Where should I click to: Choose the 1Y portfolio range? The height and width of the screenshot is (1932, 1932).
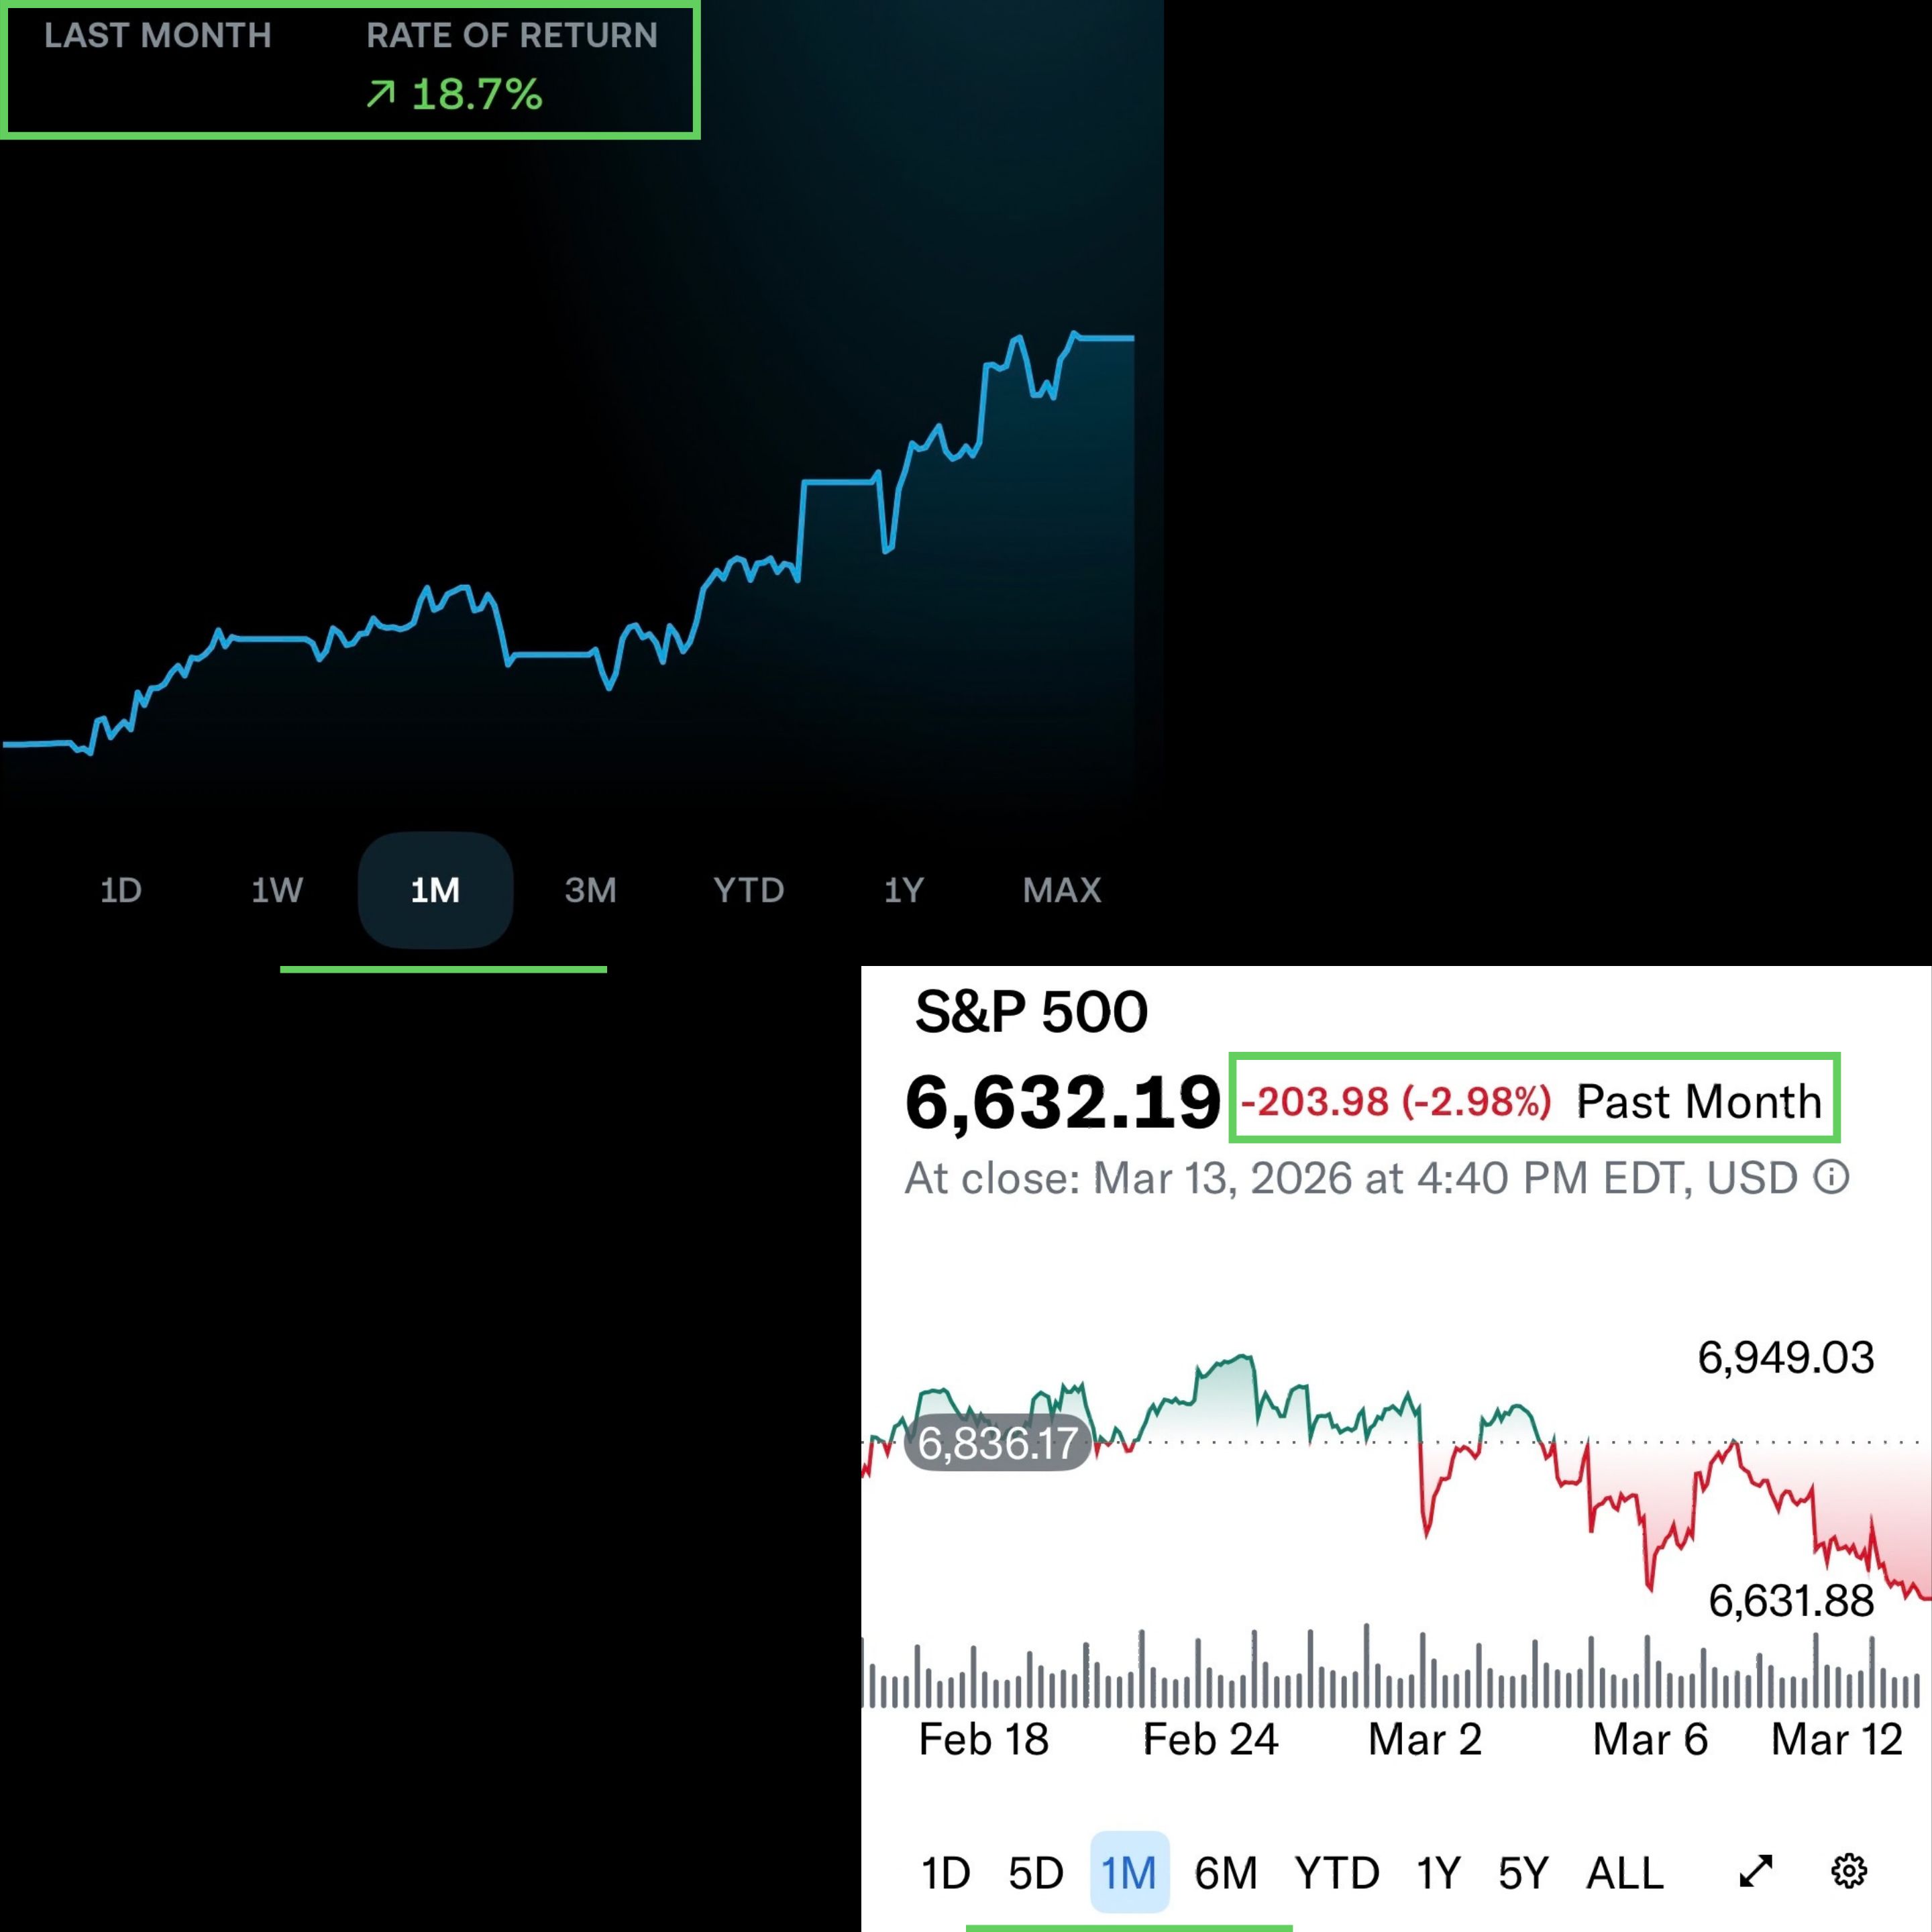pyautogui.click(x=904, y=890)
